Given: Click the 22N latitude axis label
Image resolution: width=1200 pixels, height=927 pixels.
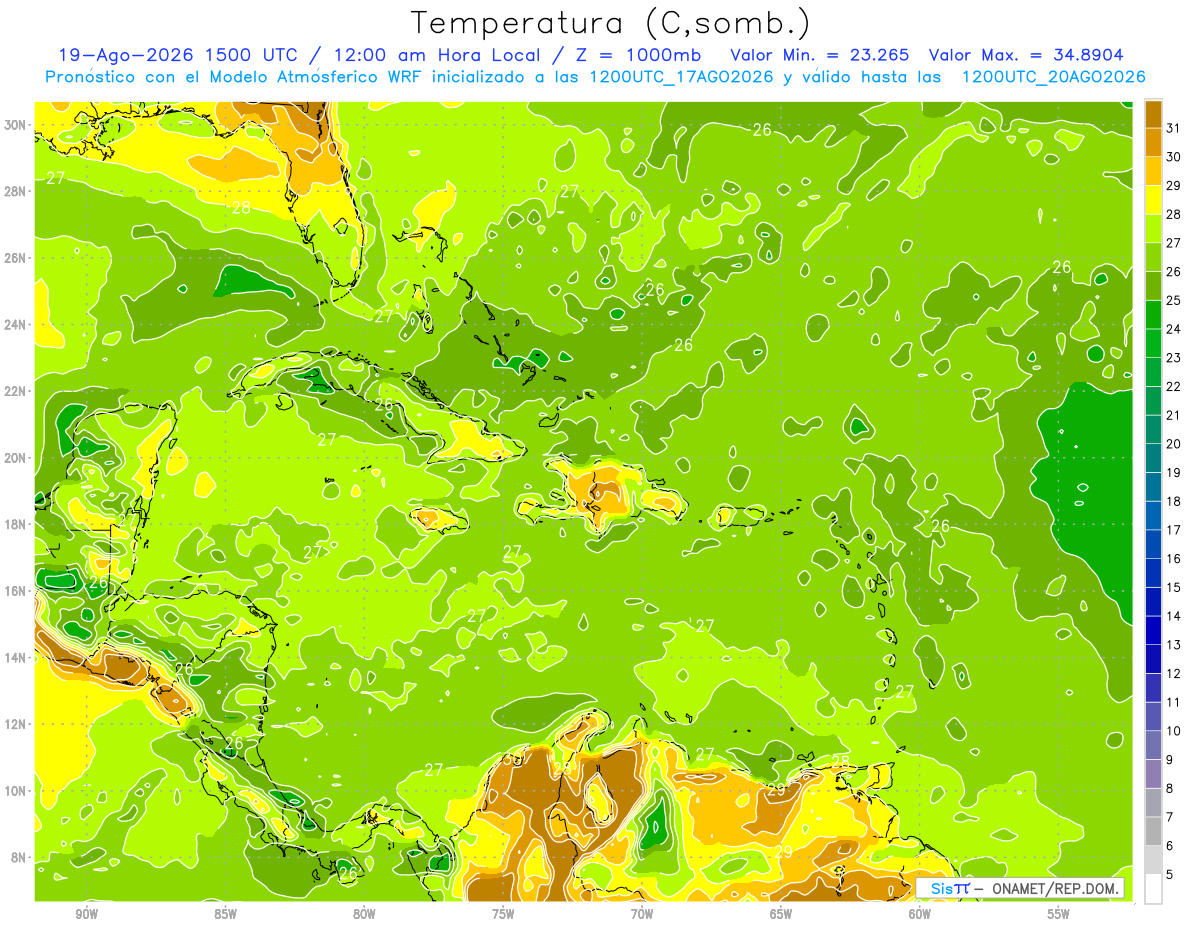Looking at the screenshot, I should coord(16,391).
